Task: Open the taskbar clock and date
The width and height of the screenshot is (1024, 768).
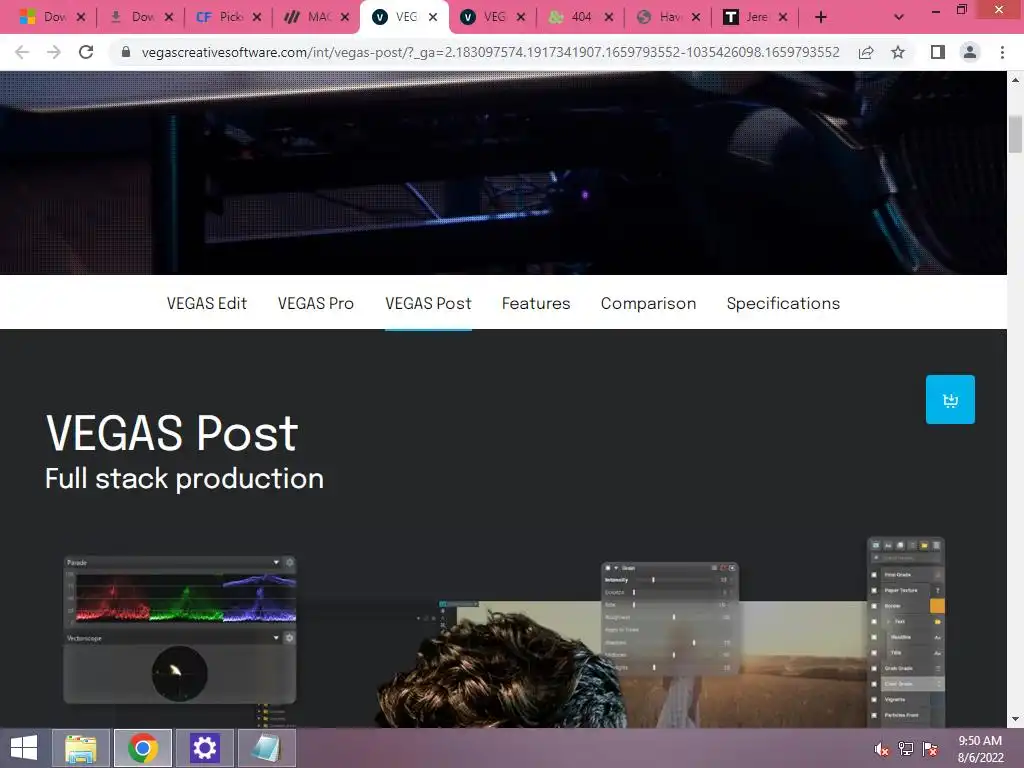Action: (x=980, y=749)
